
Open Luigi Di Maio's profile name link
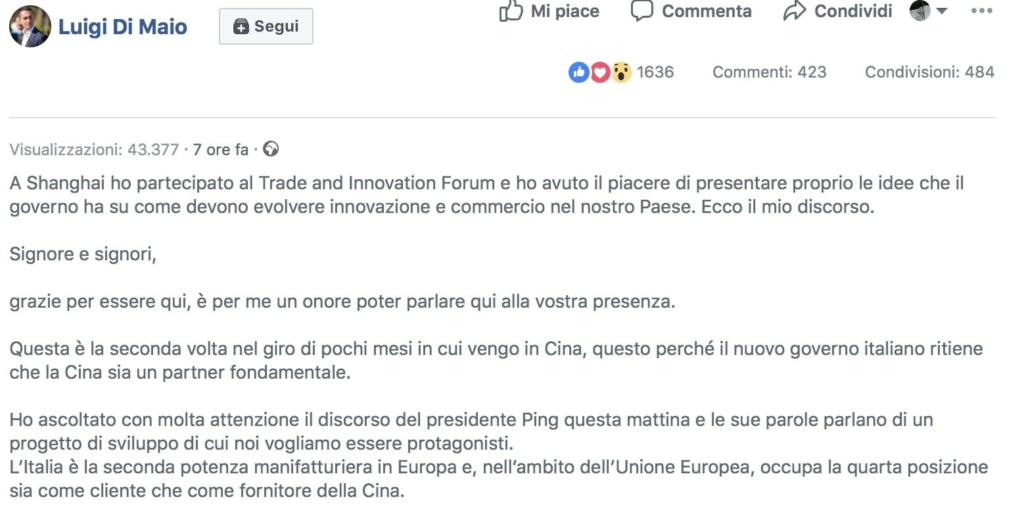click(x=122, y=27)
